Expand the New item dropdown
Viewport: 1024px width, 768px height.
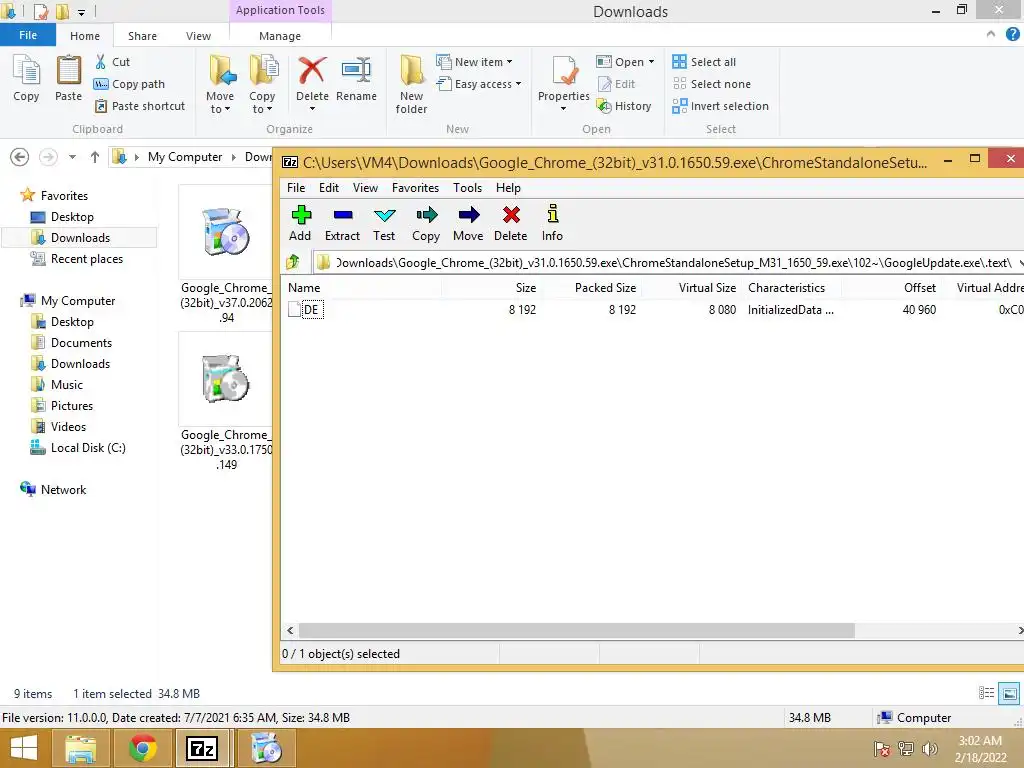pos(509,62)
